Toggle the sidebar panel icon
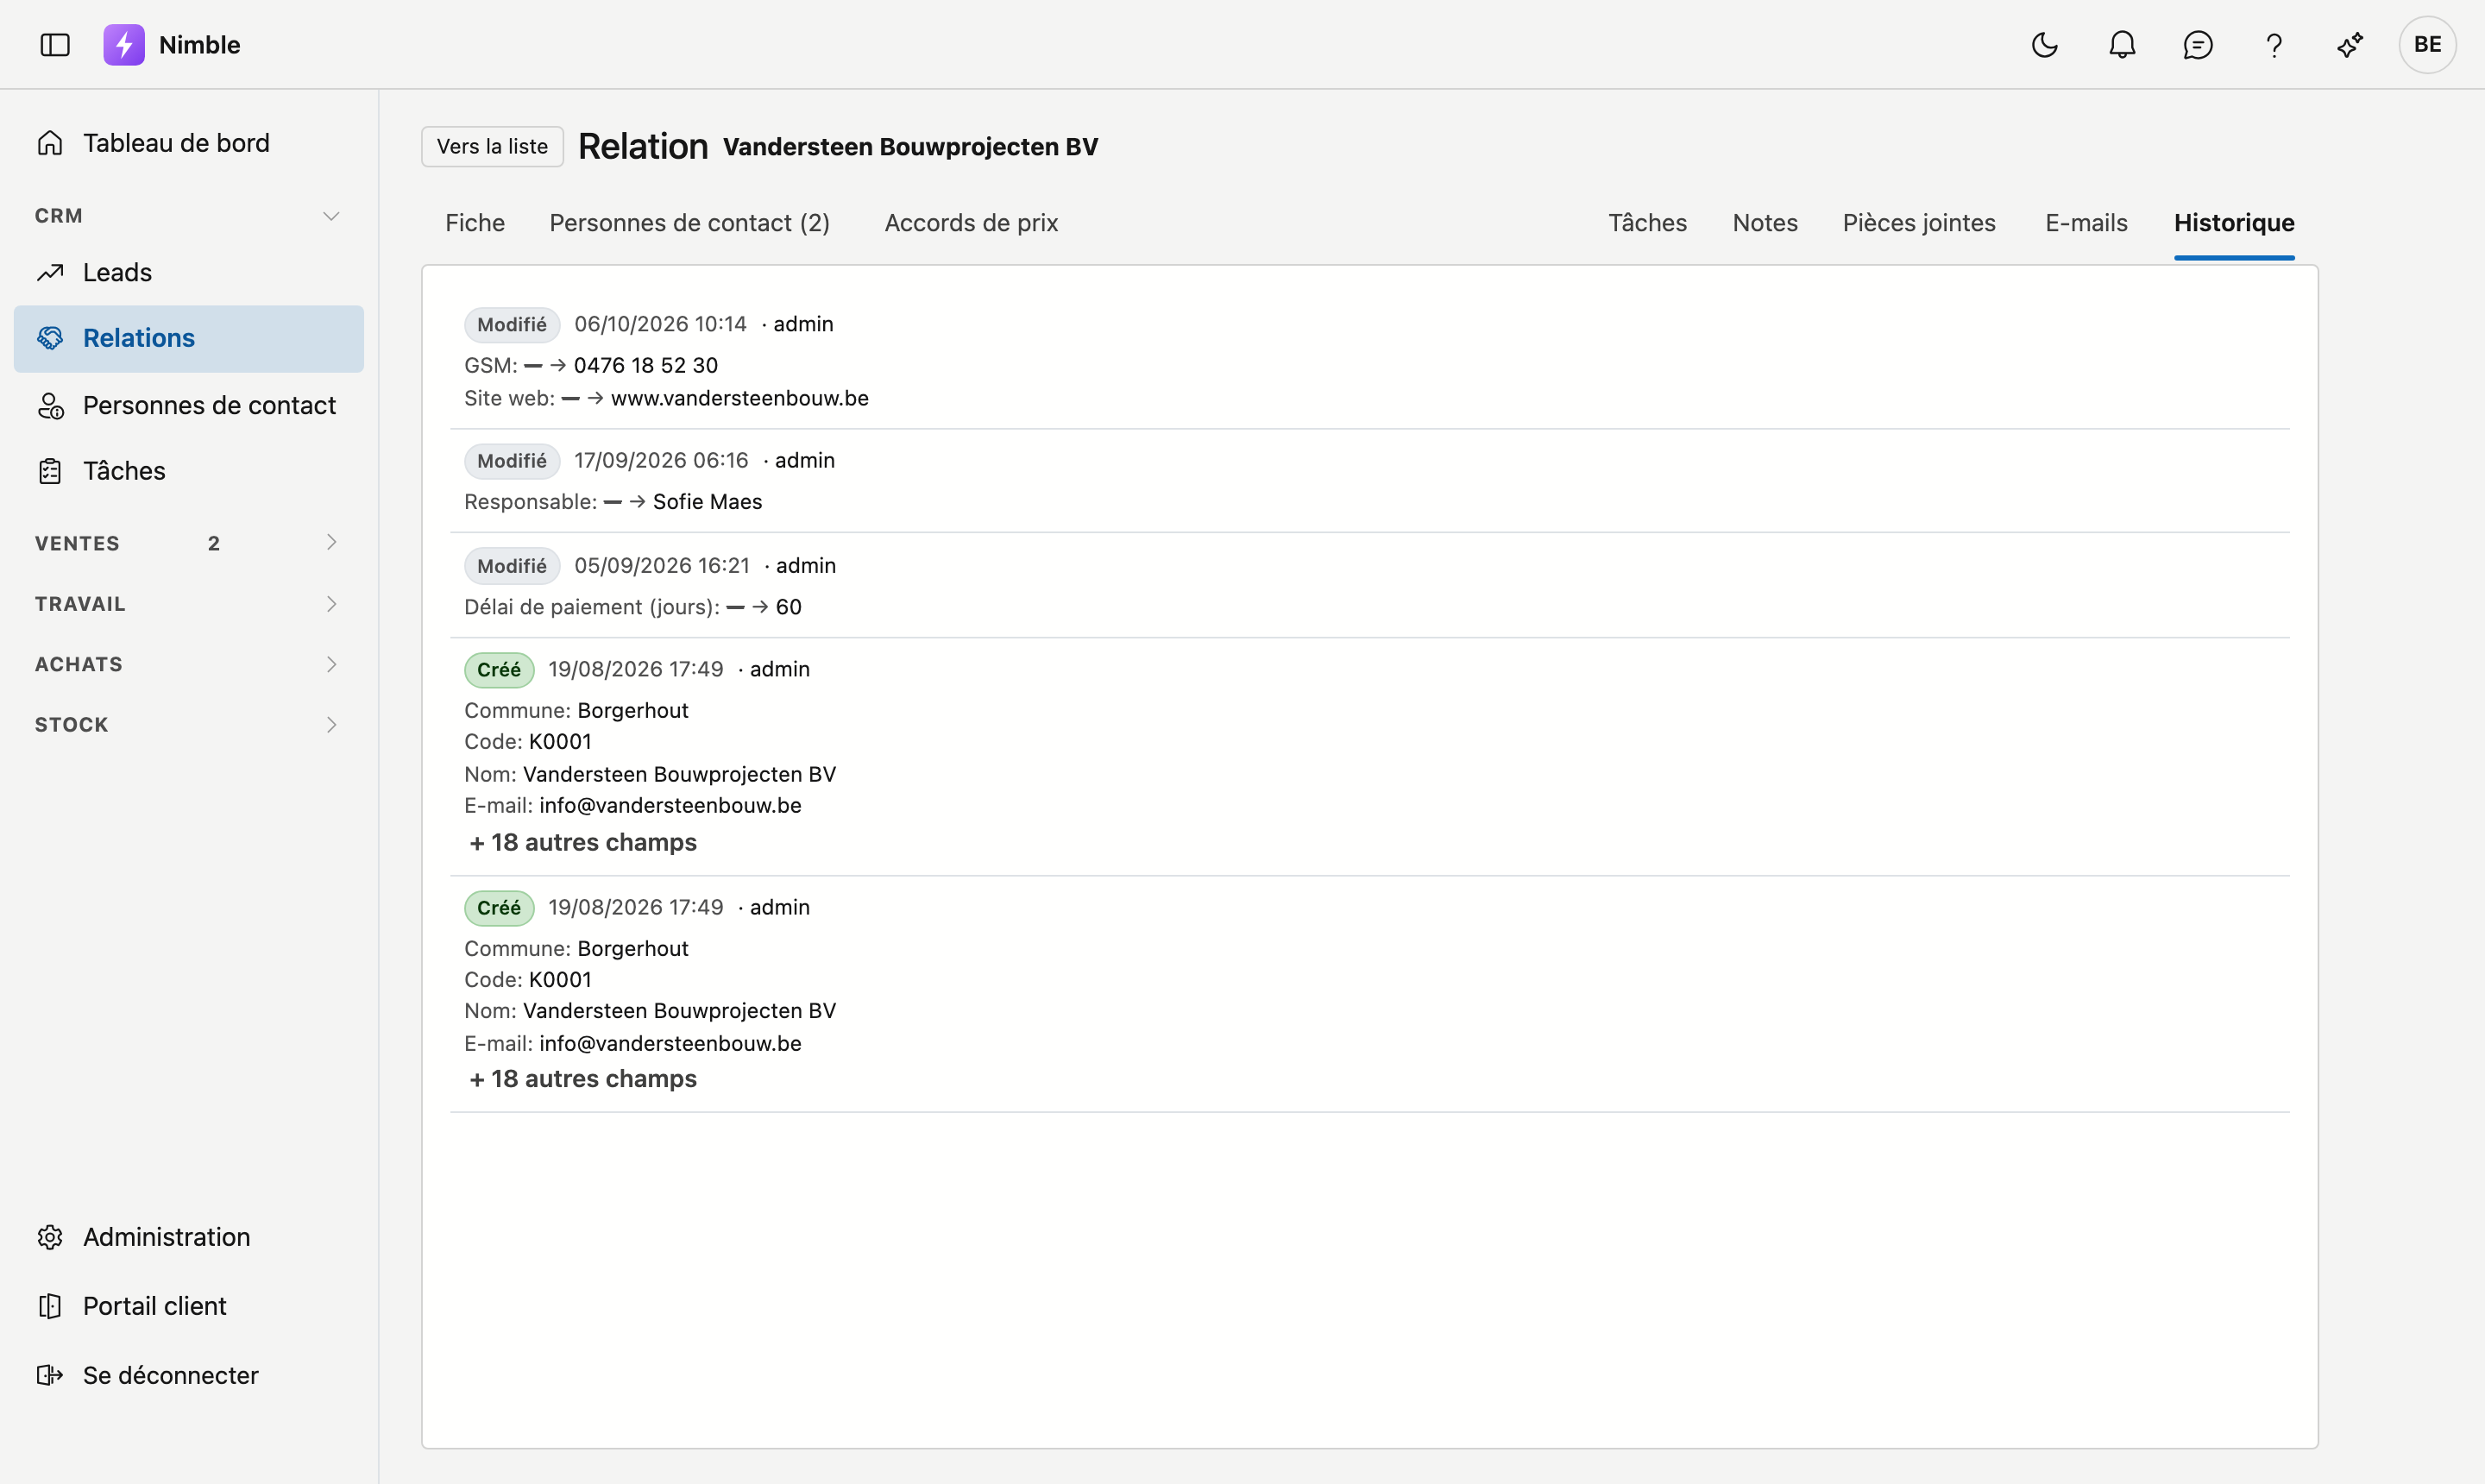2485x1484 pixels. pyautogui.click(x=55, y=45)
